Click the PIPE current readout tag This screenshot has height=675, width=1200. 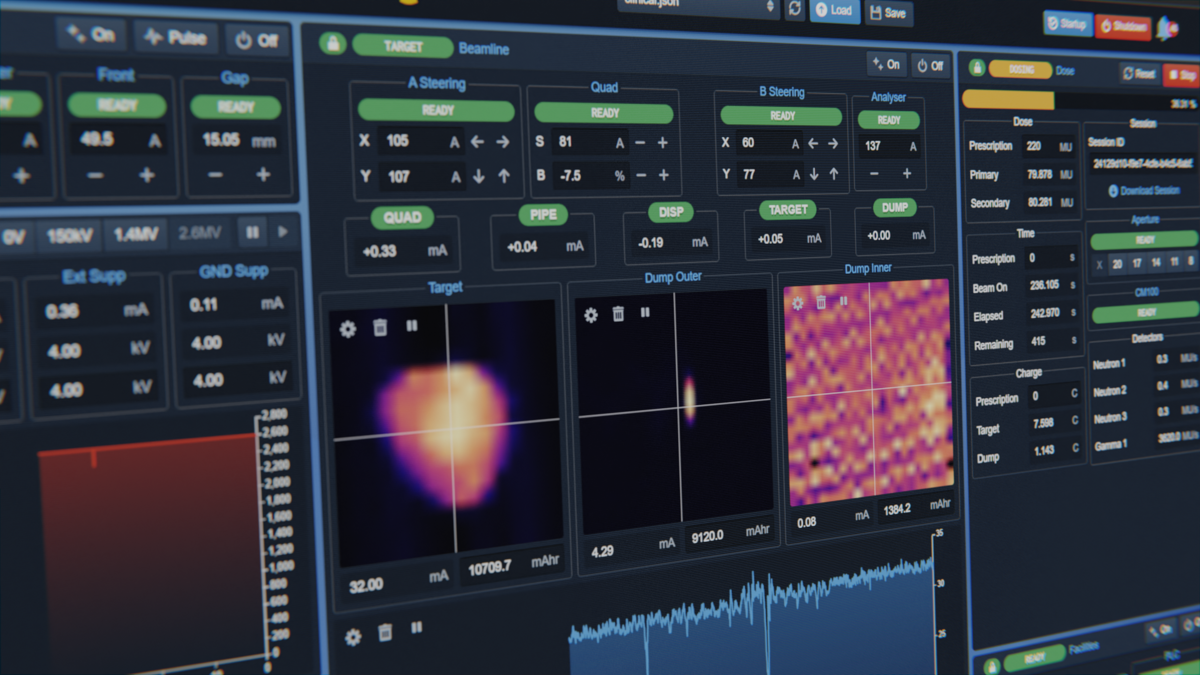pos(543,215)
